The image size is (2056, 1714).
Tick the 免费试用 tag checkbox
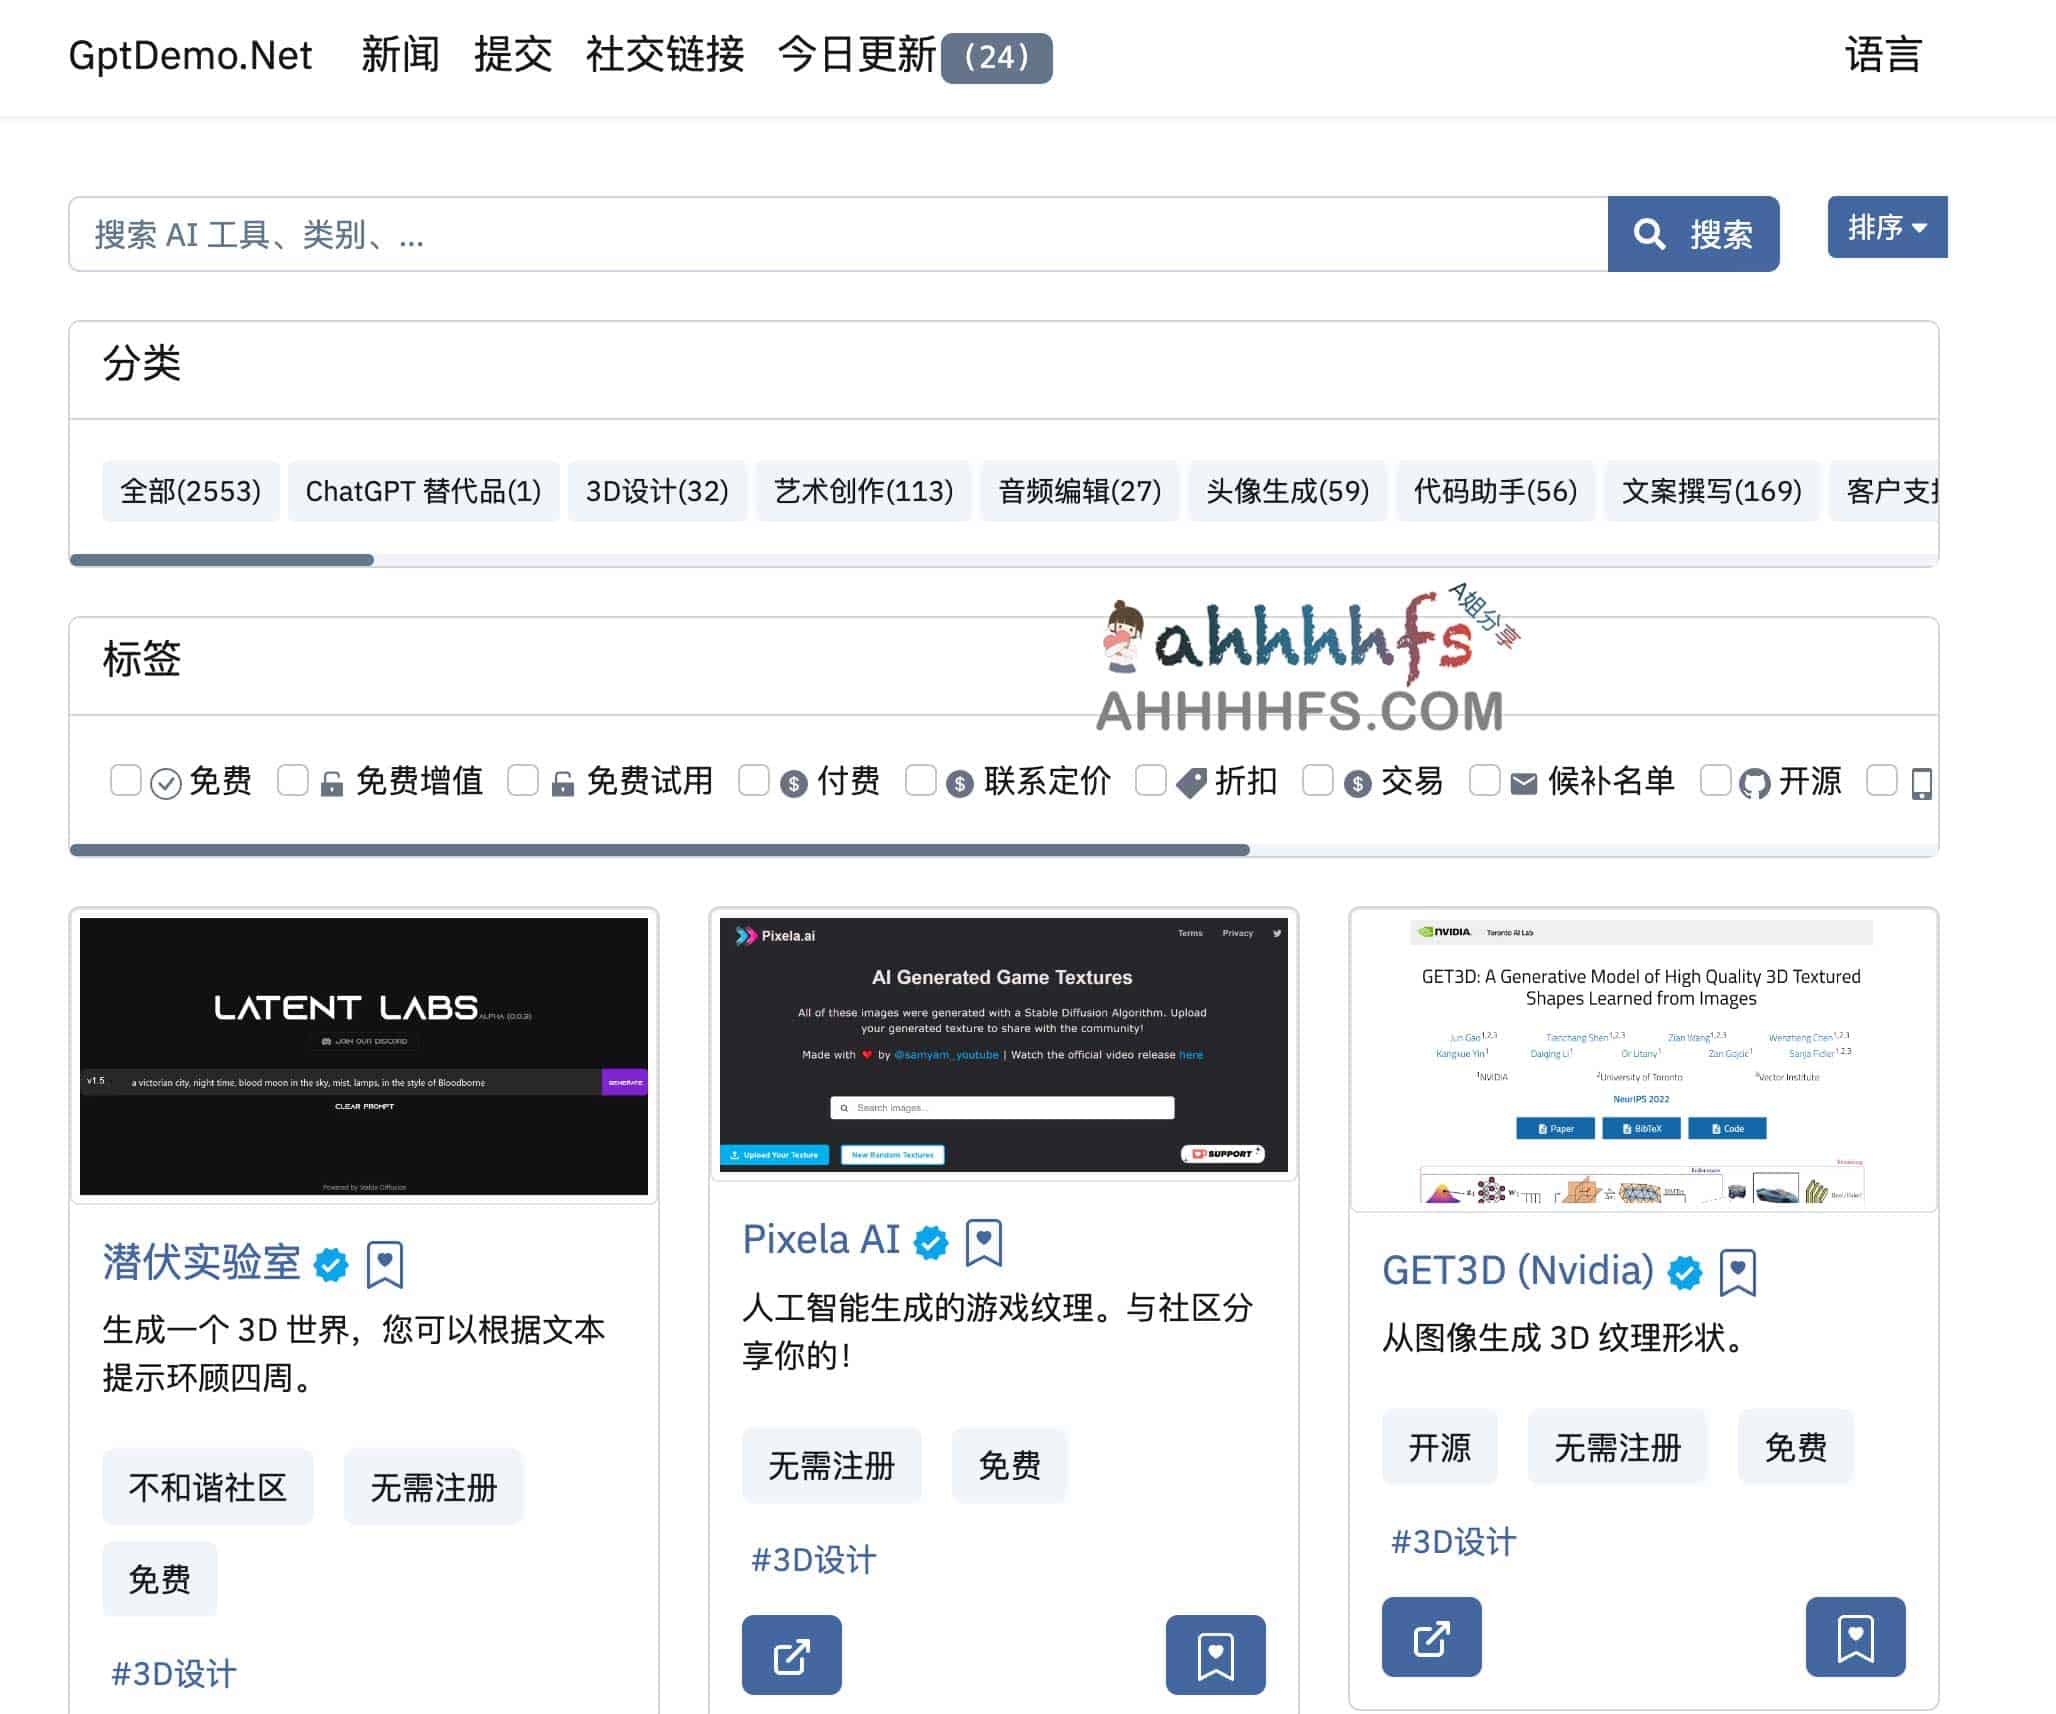(523, 780)
